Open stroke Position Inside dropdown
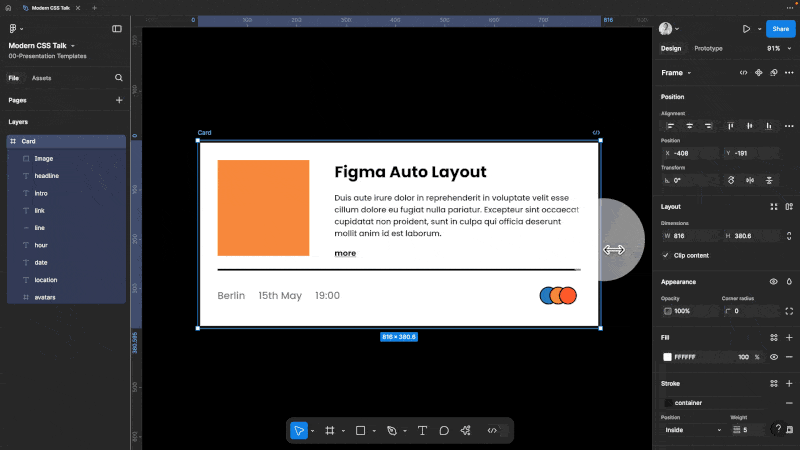This screenshot has width=800, height=450. [693, 430]
